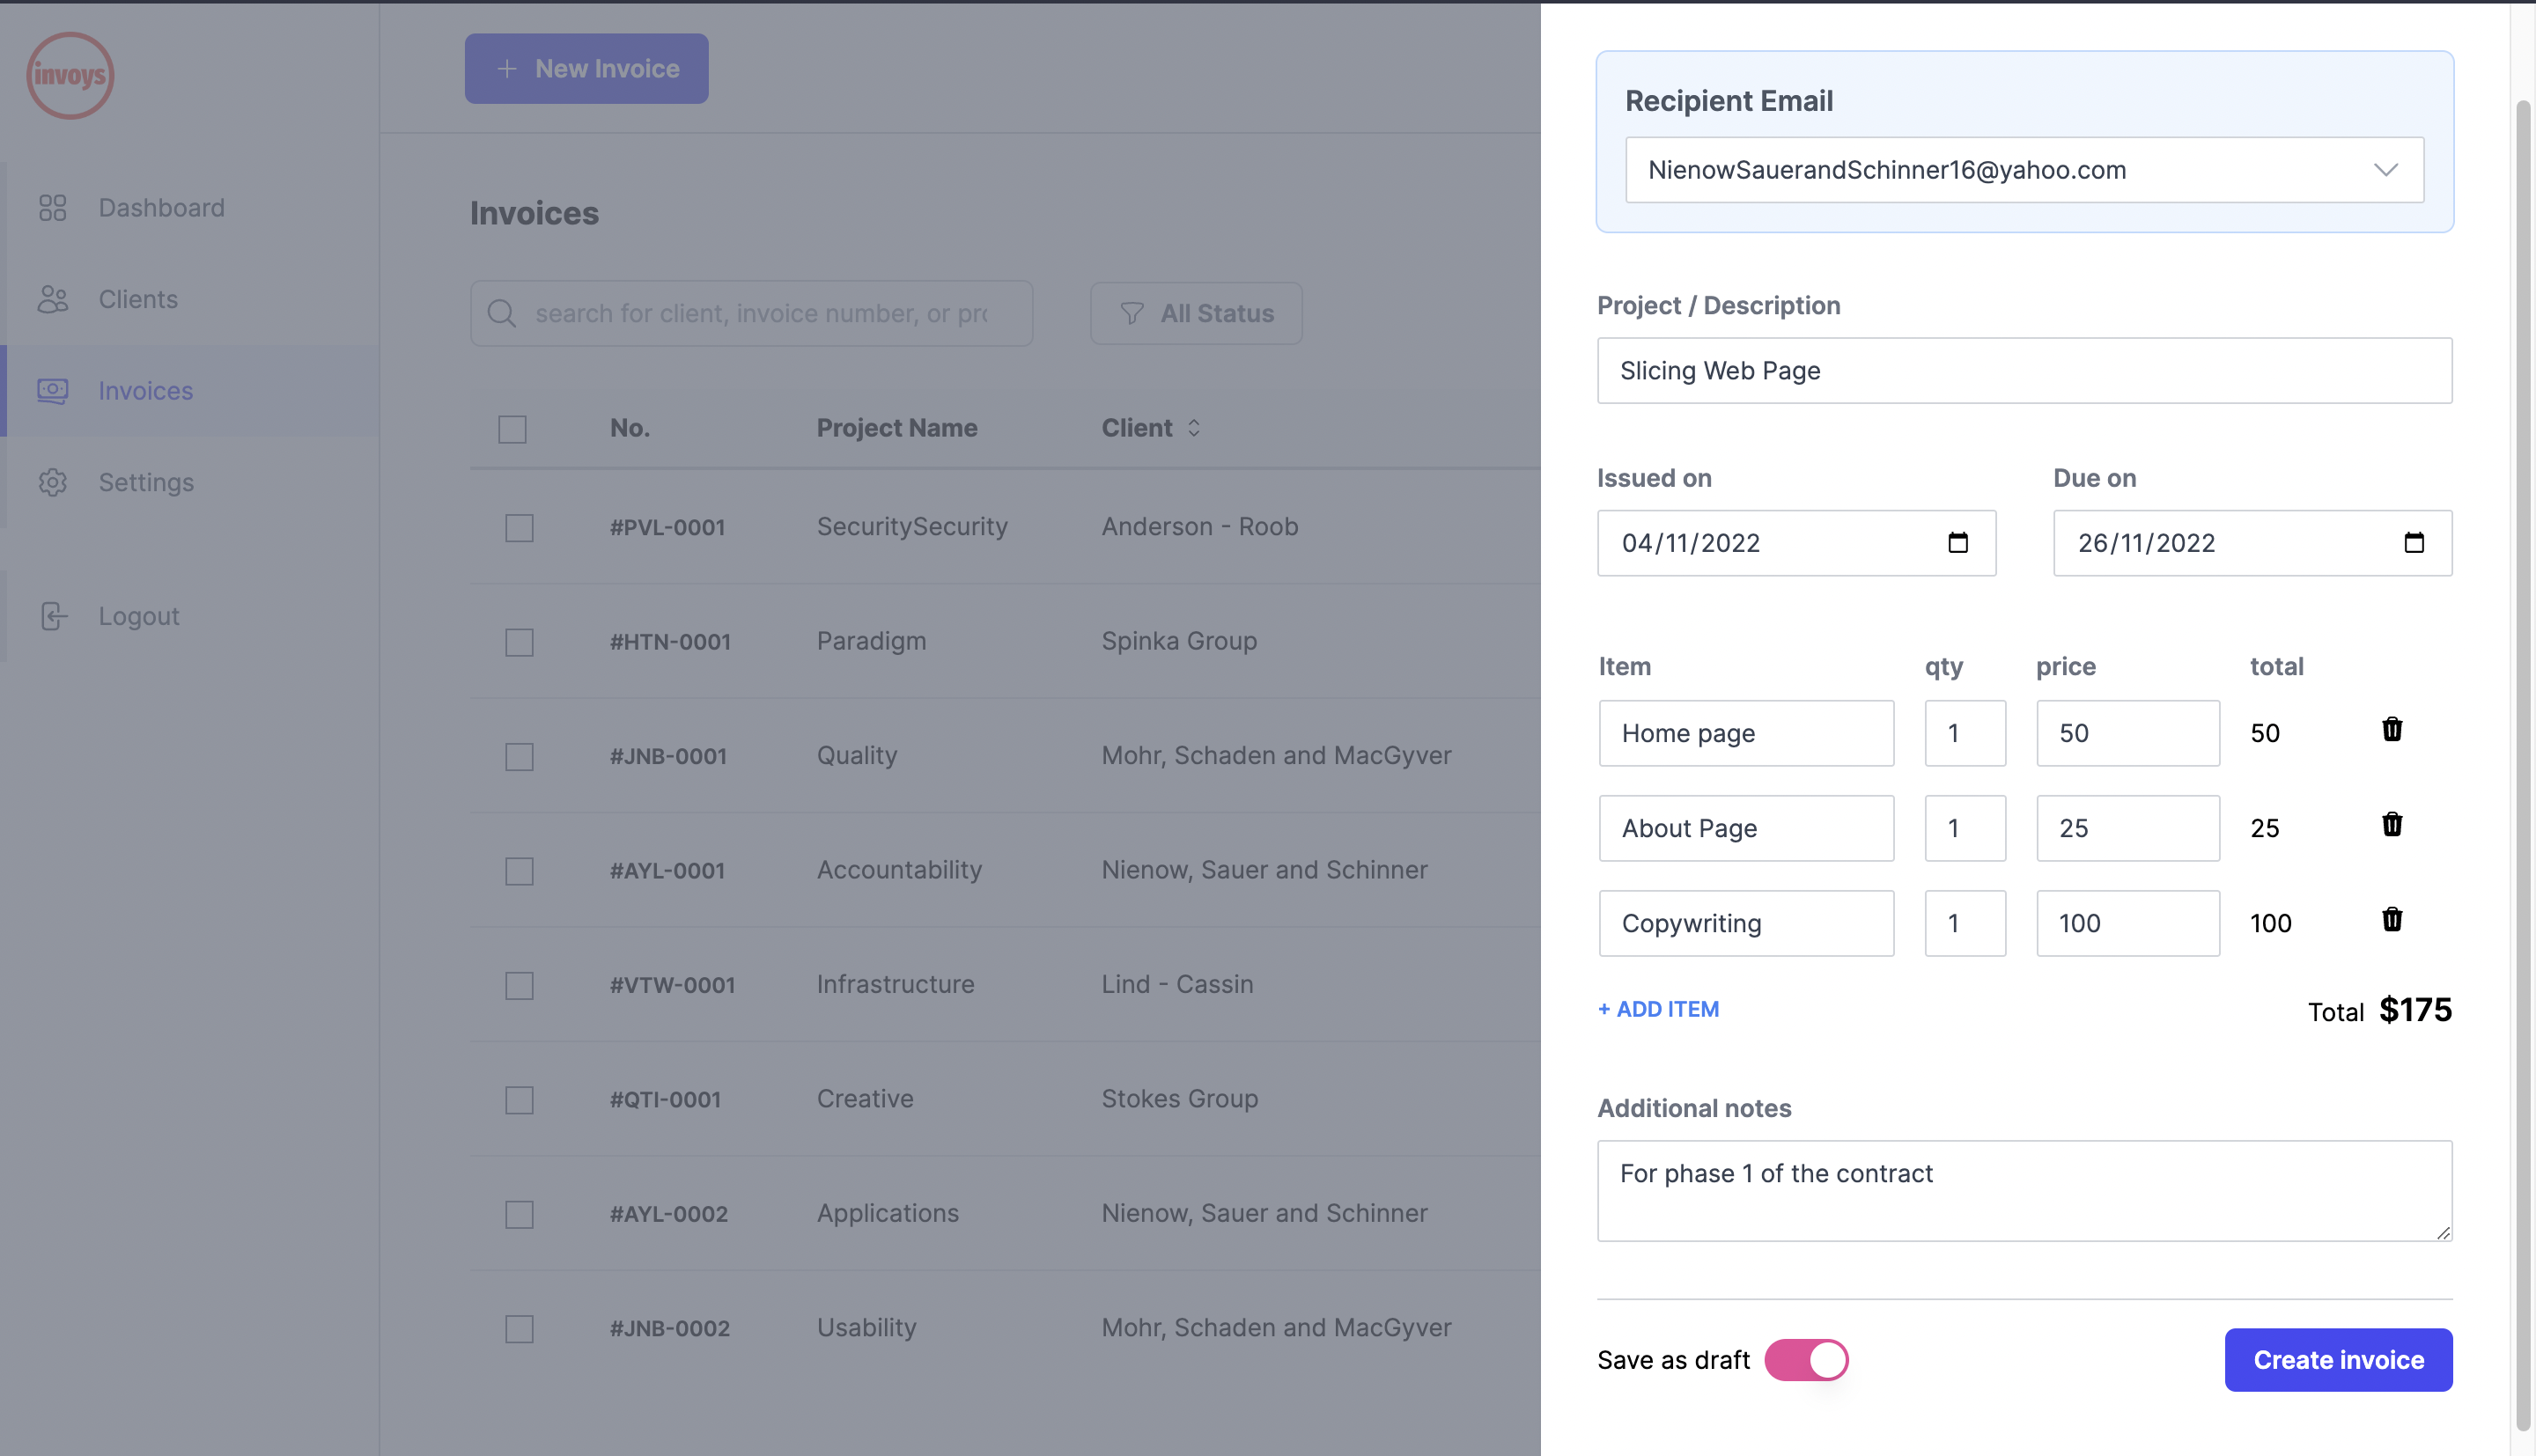Screen dimensions: 2536x1456
Task: Open Clients in the sidebar
Action: (190, 299)
